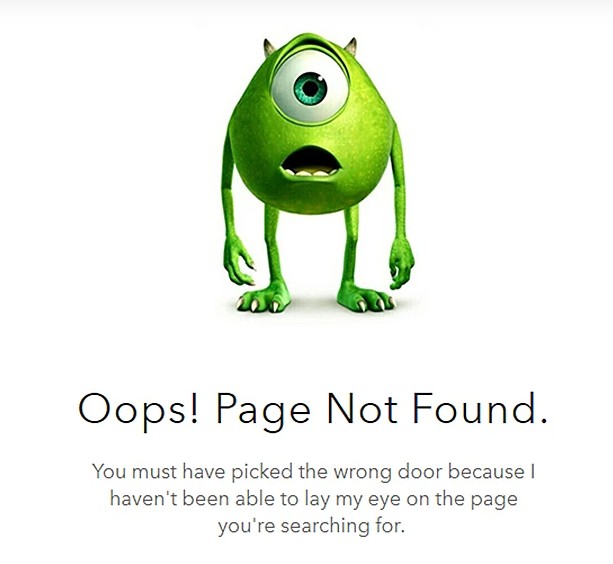Click the monster's left horn
The width and height of the screenshot is (613, 564).
tap(269, 47)
